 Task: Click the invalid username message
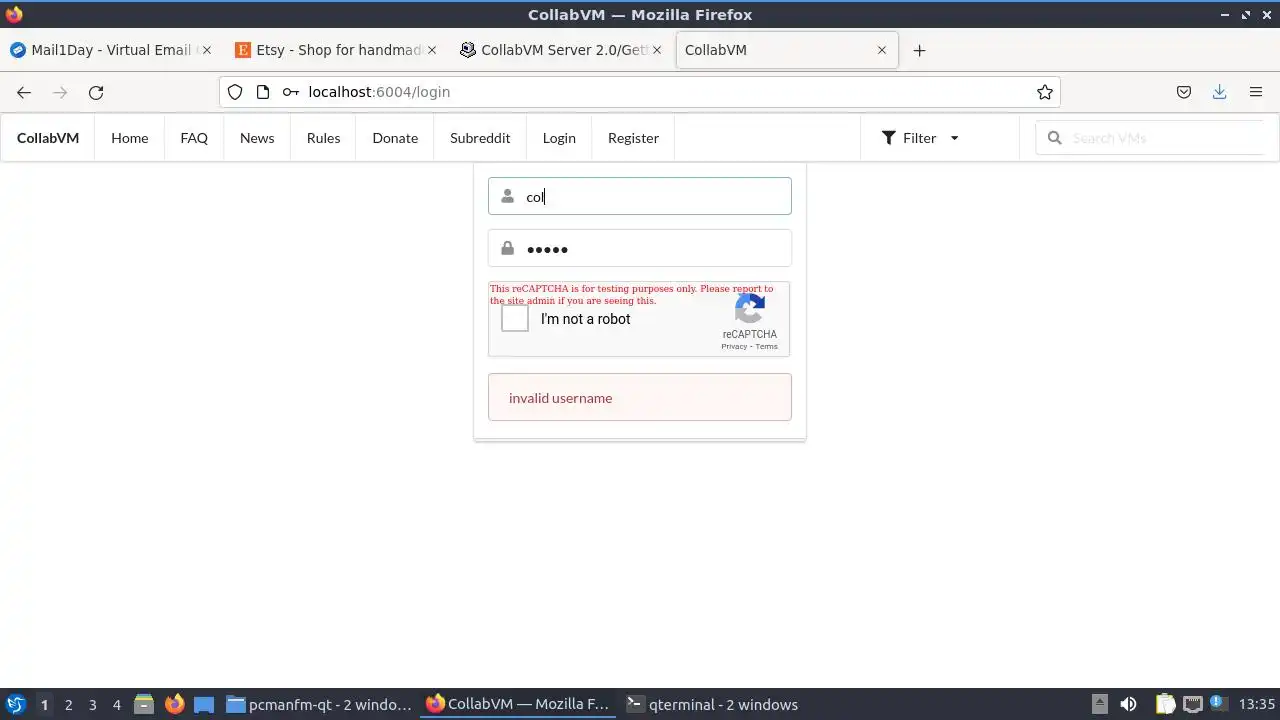[640, 397]
